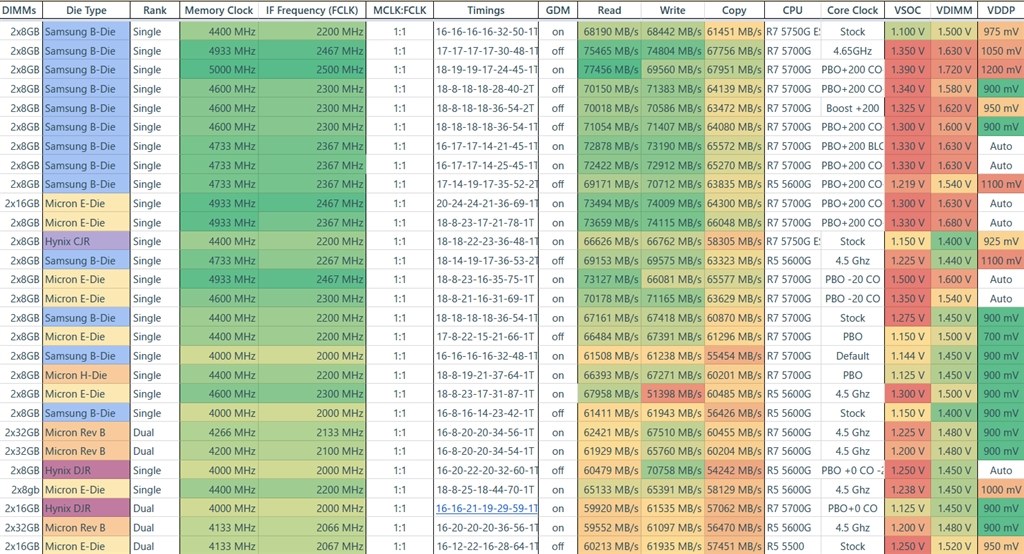Select the 1200 mV VDDP cell
This screenshot has height=554, width=1024.
(x=1001, y=69)
